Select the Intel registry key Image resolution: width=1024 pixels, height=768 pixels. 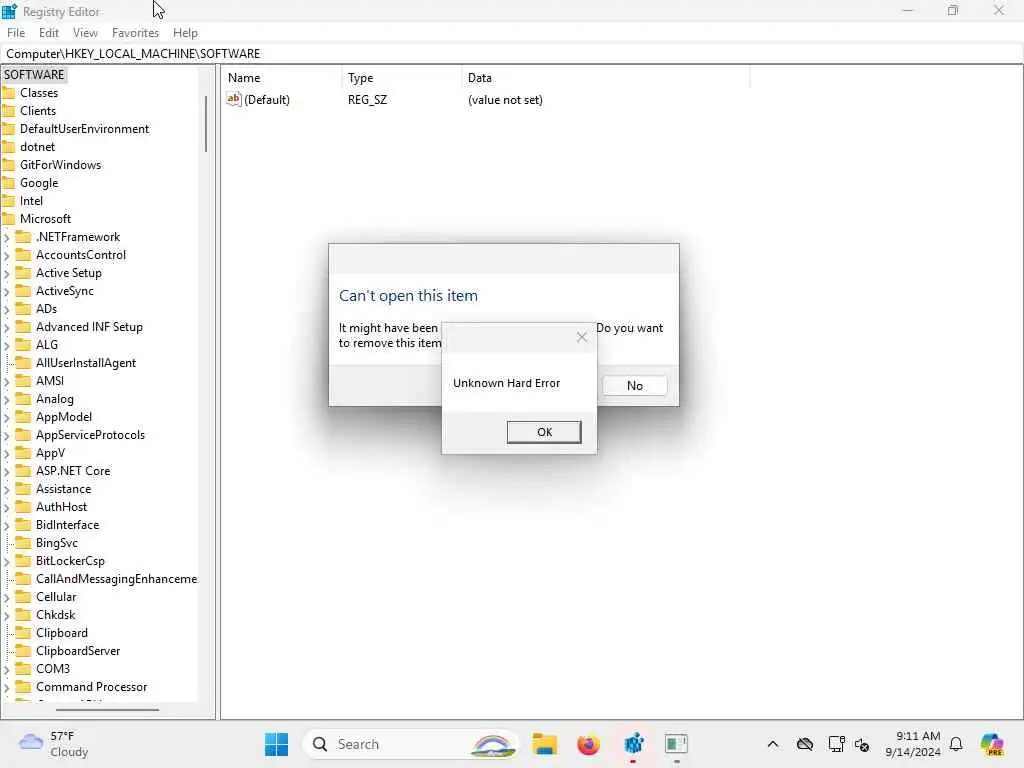pos(31,201)
